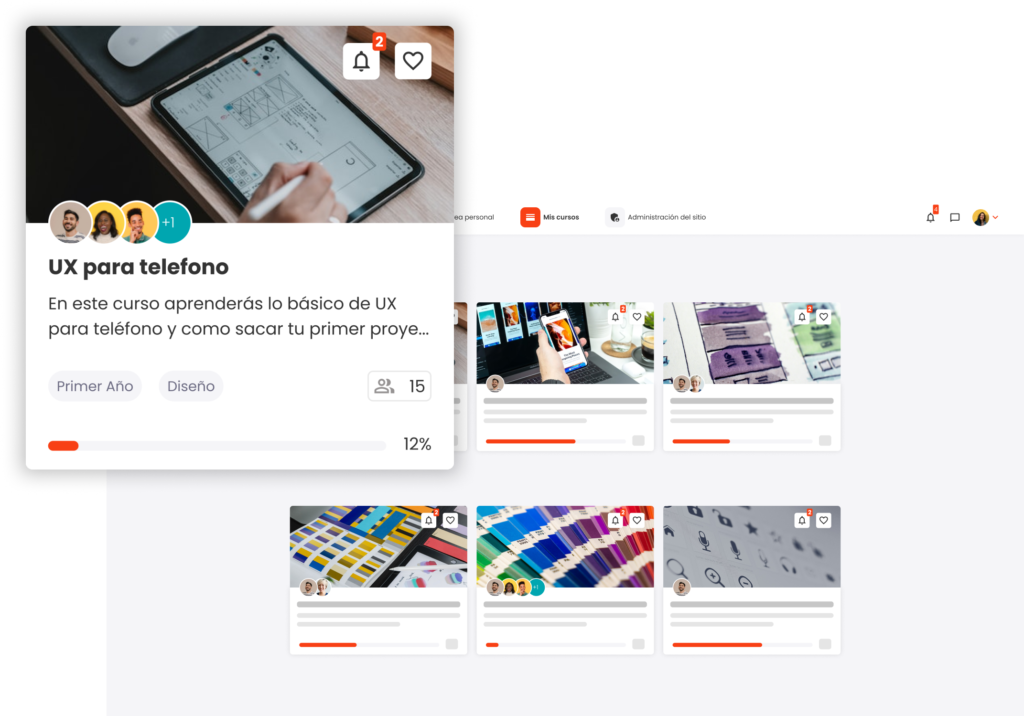Open bell on purple wireframe sketch card
Screen dimensions: 1024x716
[x=802, y=317]
